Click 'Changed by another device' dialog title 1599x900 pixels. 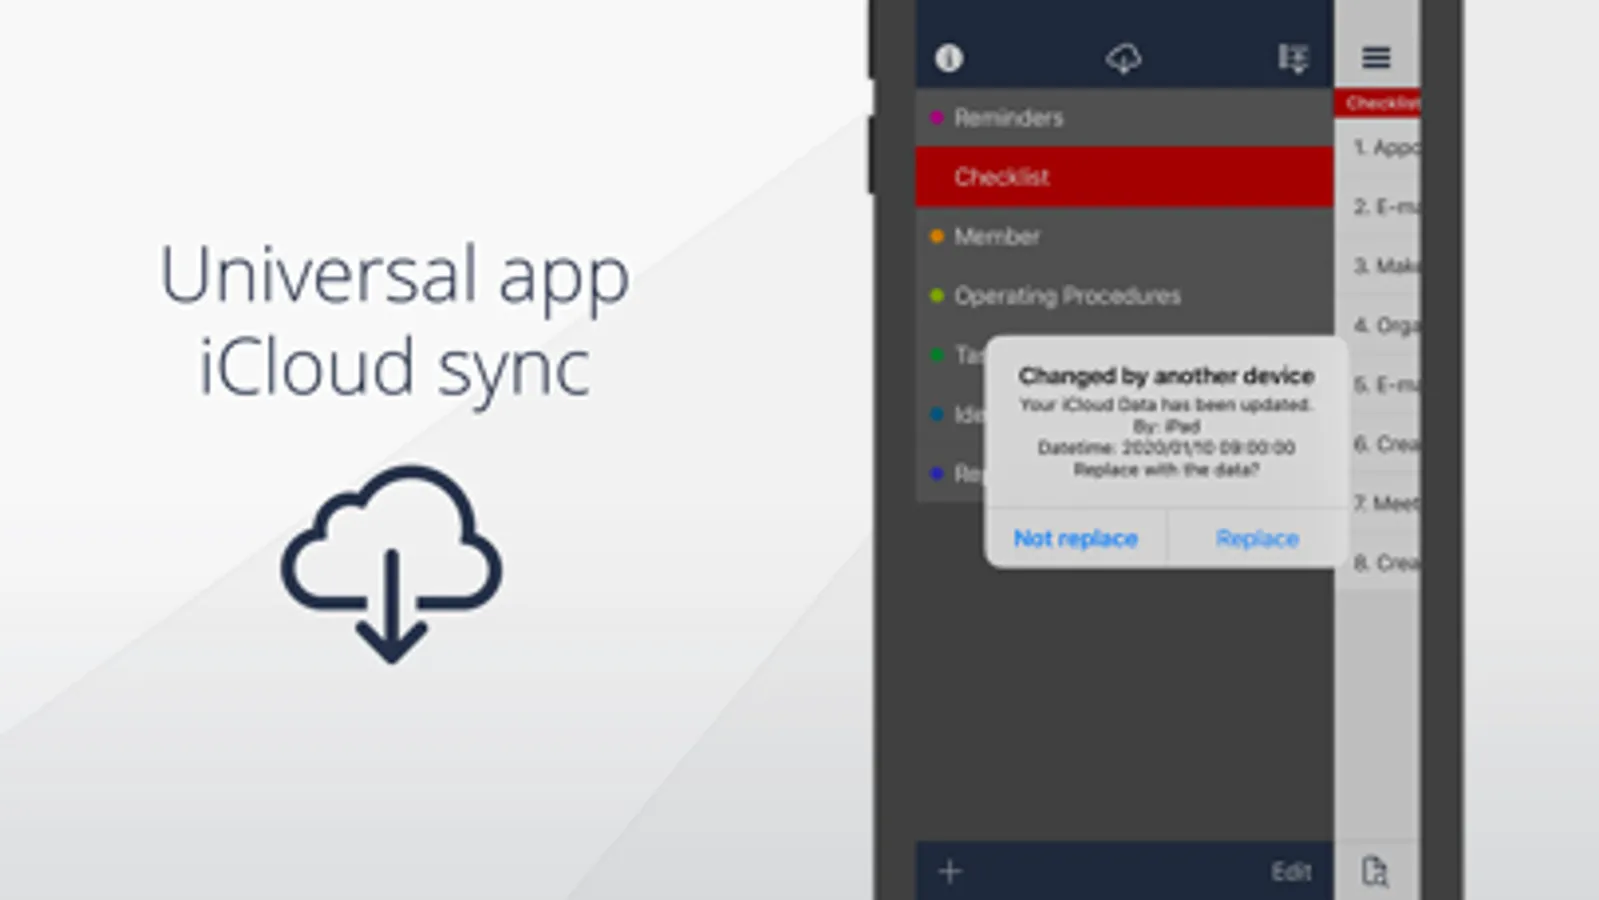coord(1166,375)
